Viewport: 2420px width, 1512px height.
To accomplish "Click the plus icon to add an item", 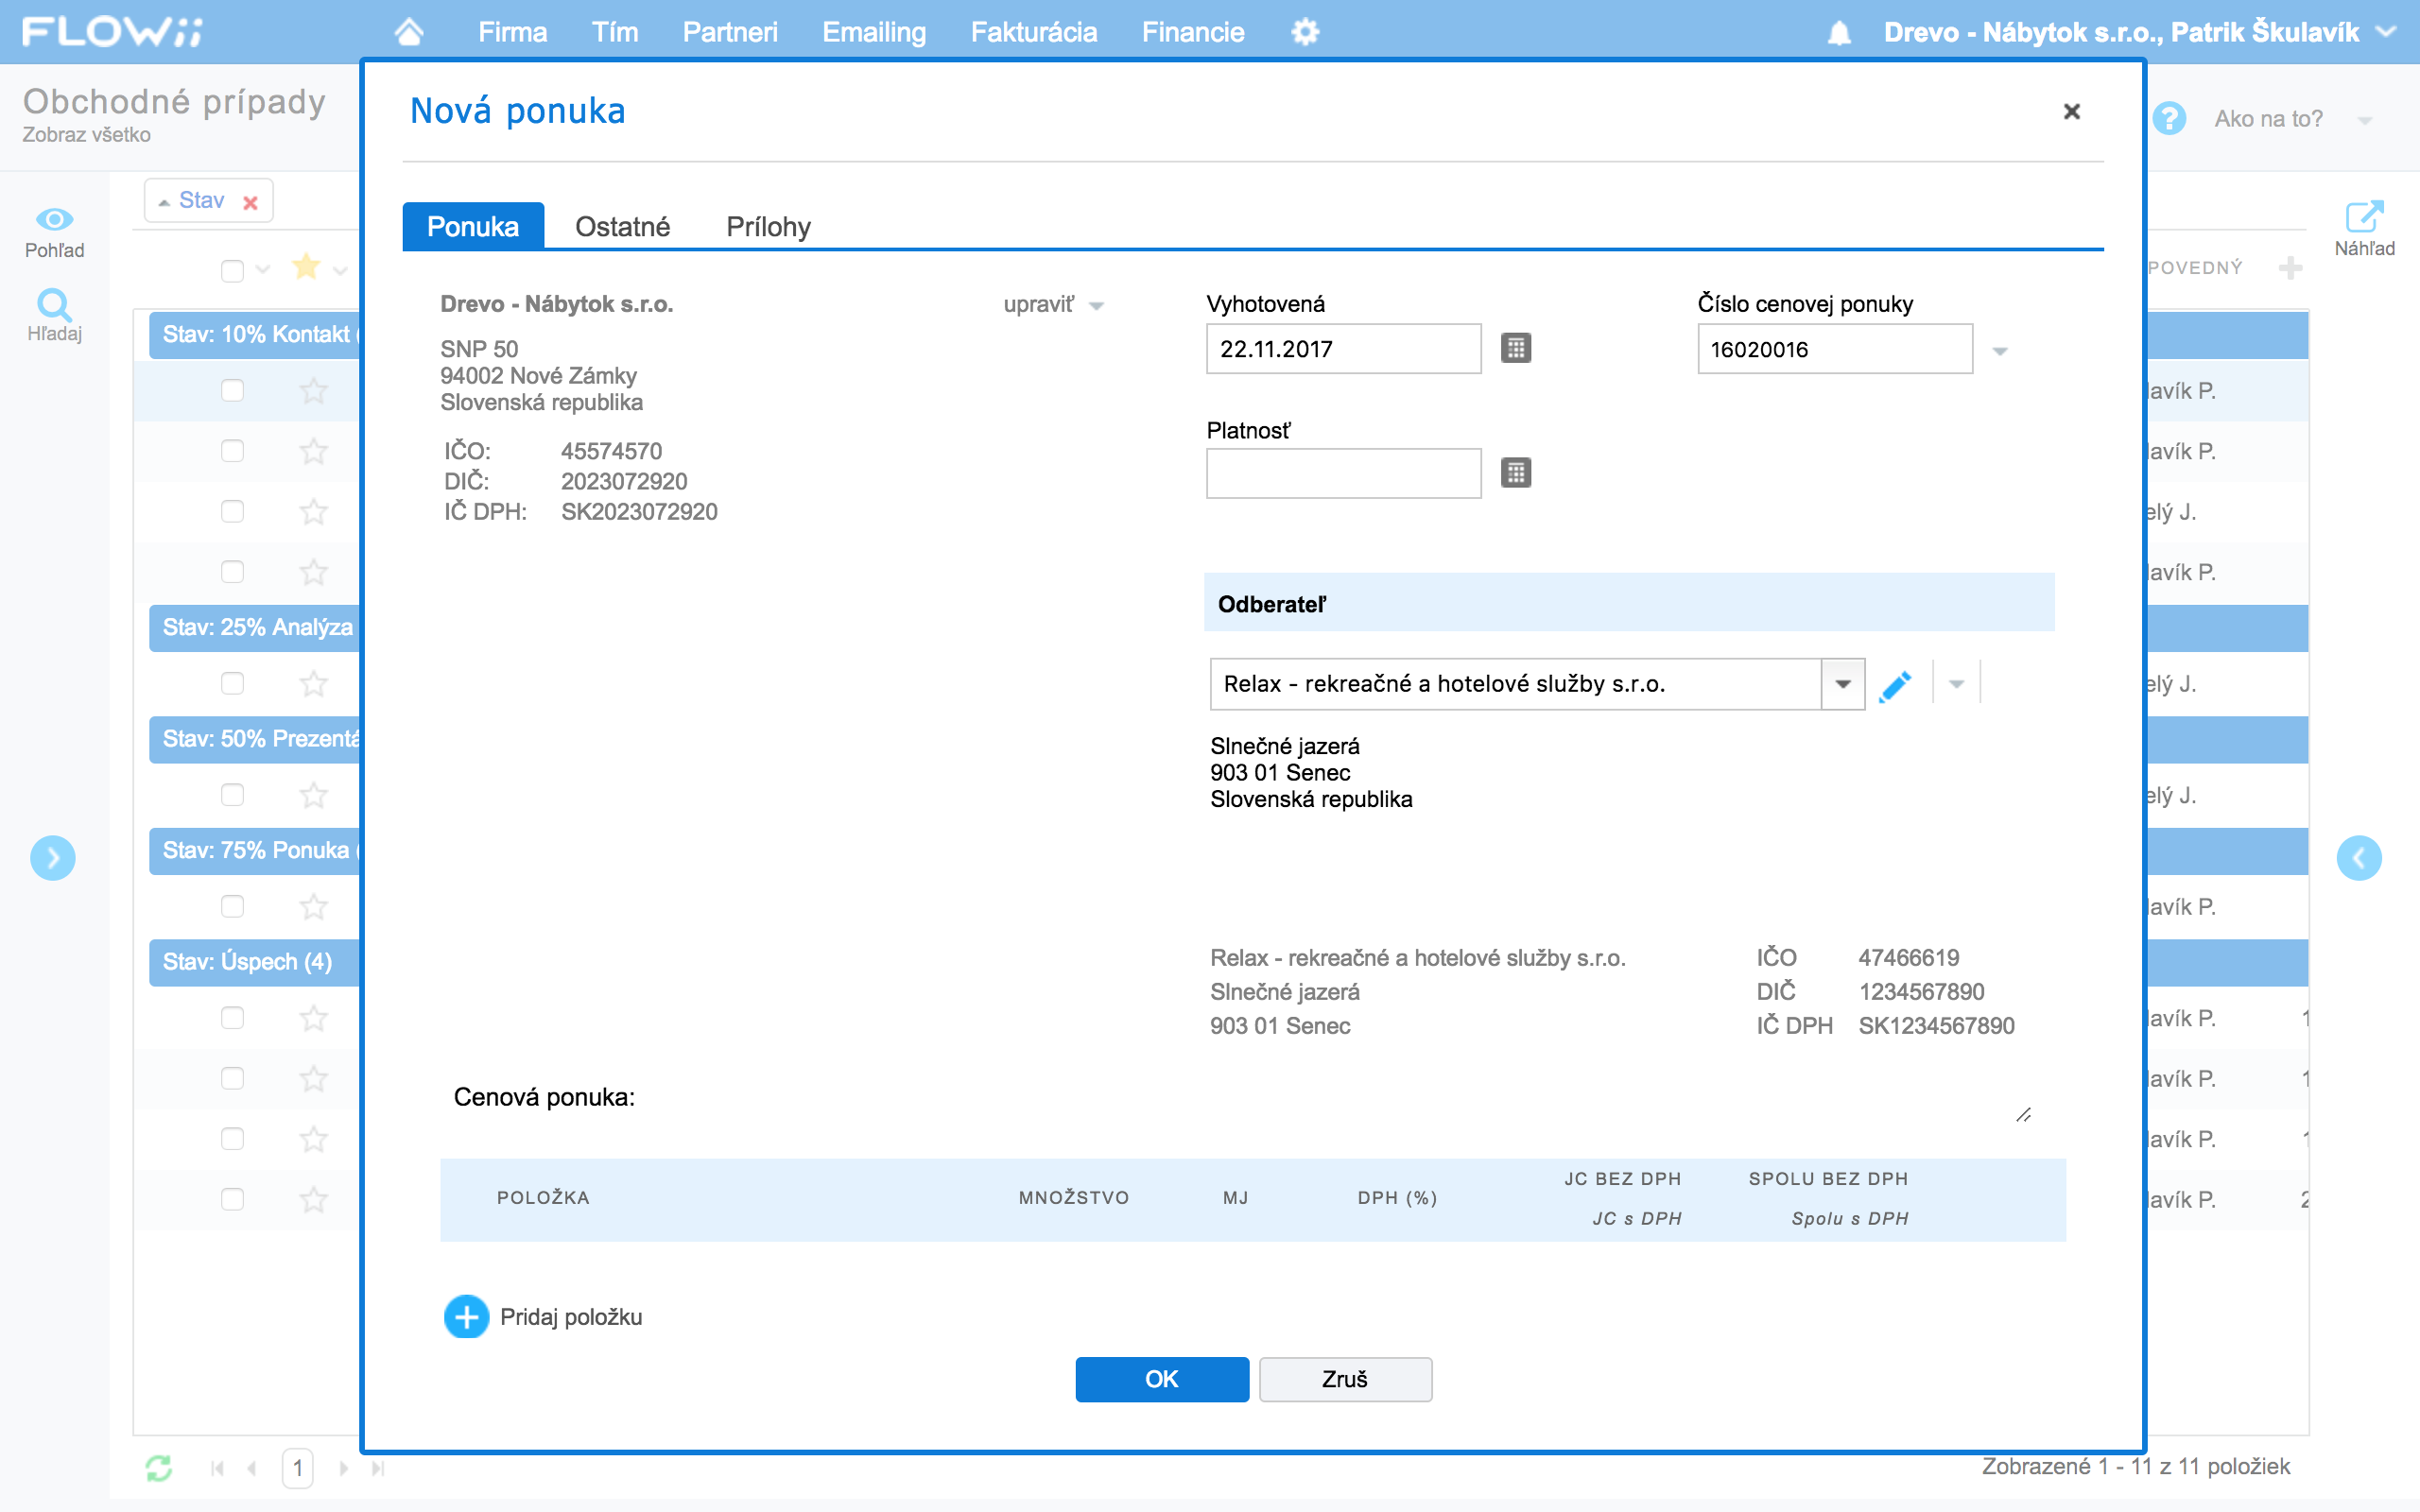I will (466, 1316).
